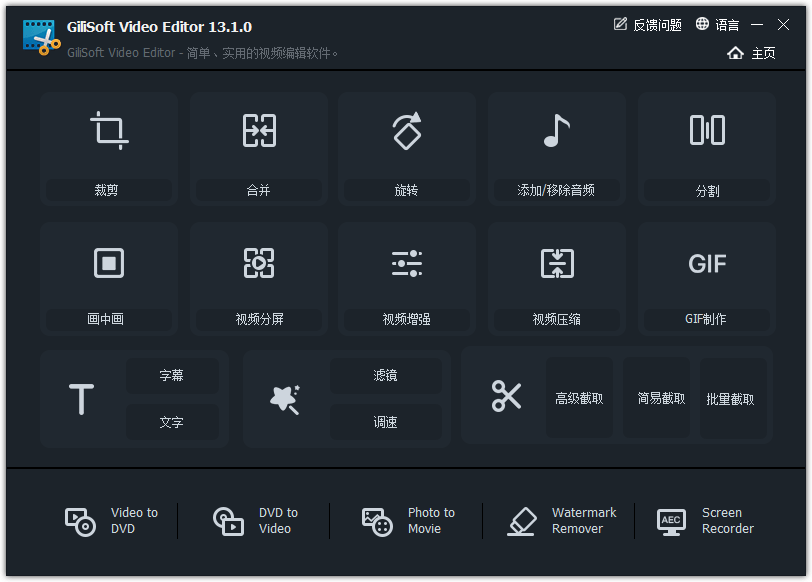Viewport: 812px width, 582px height.
Task: Go to Home (主页) link
Action: [752, 53]
